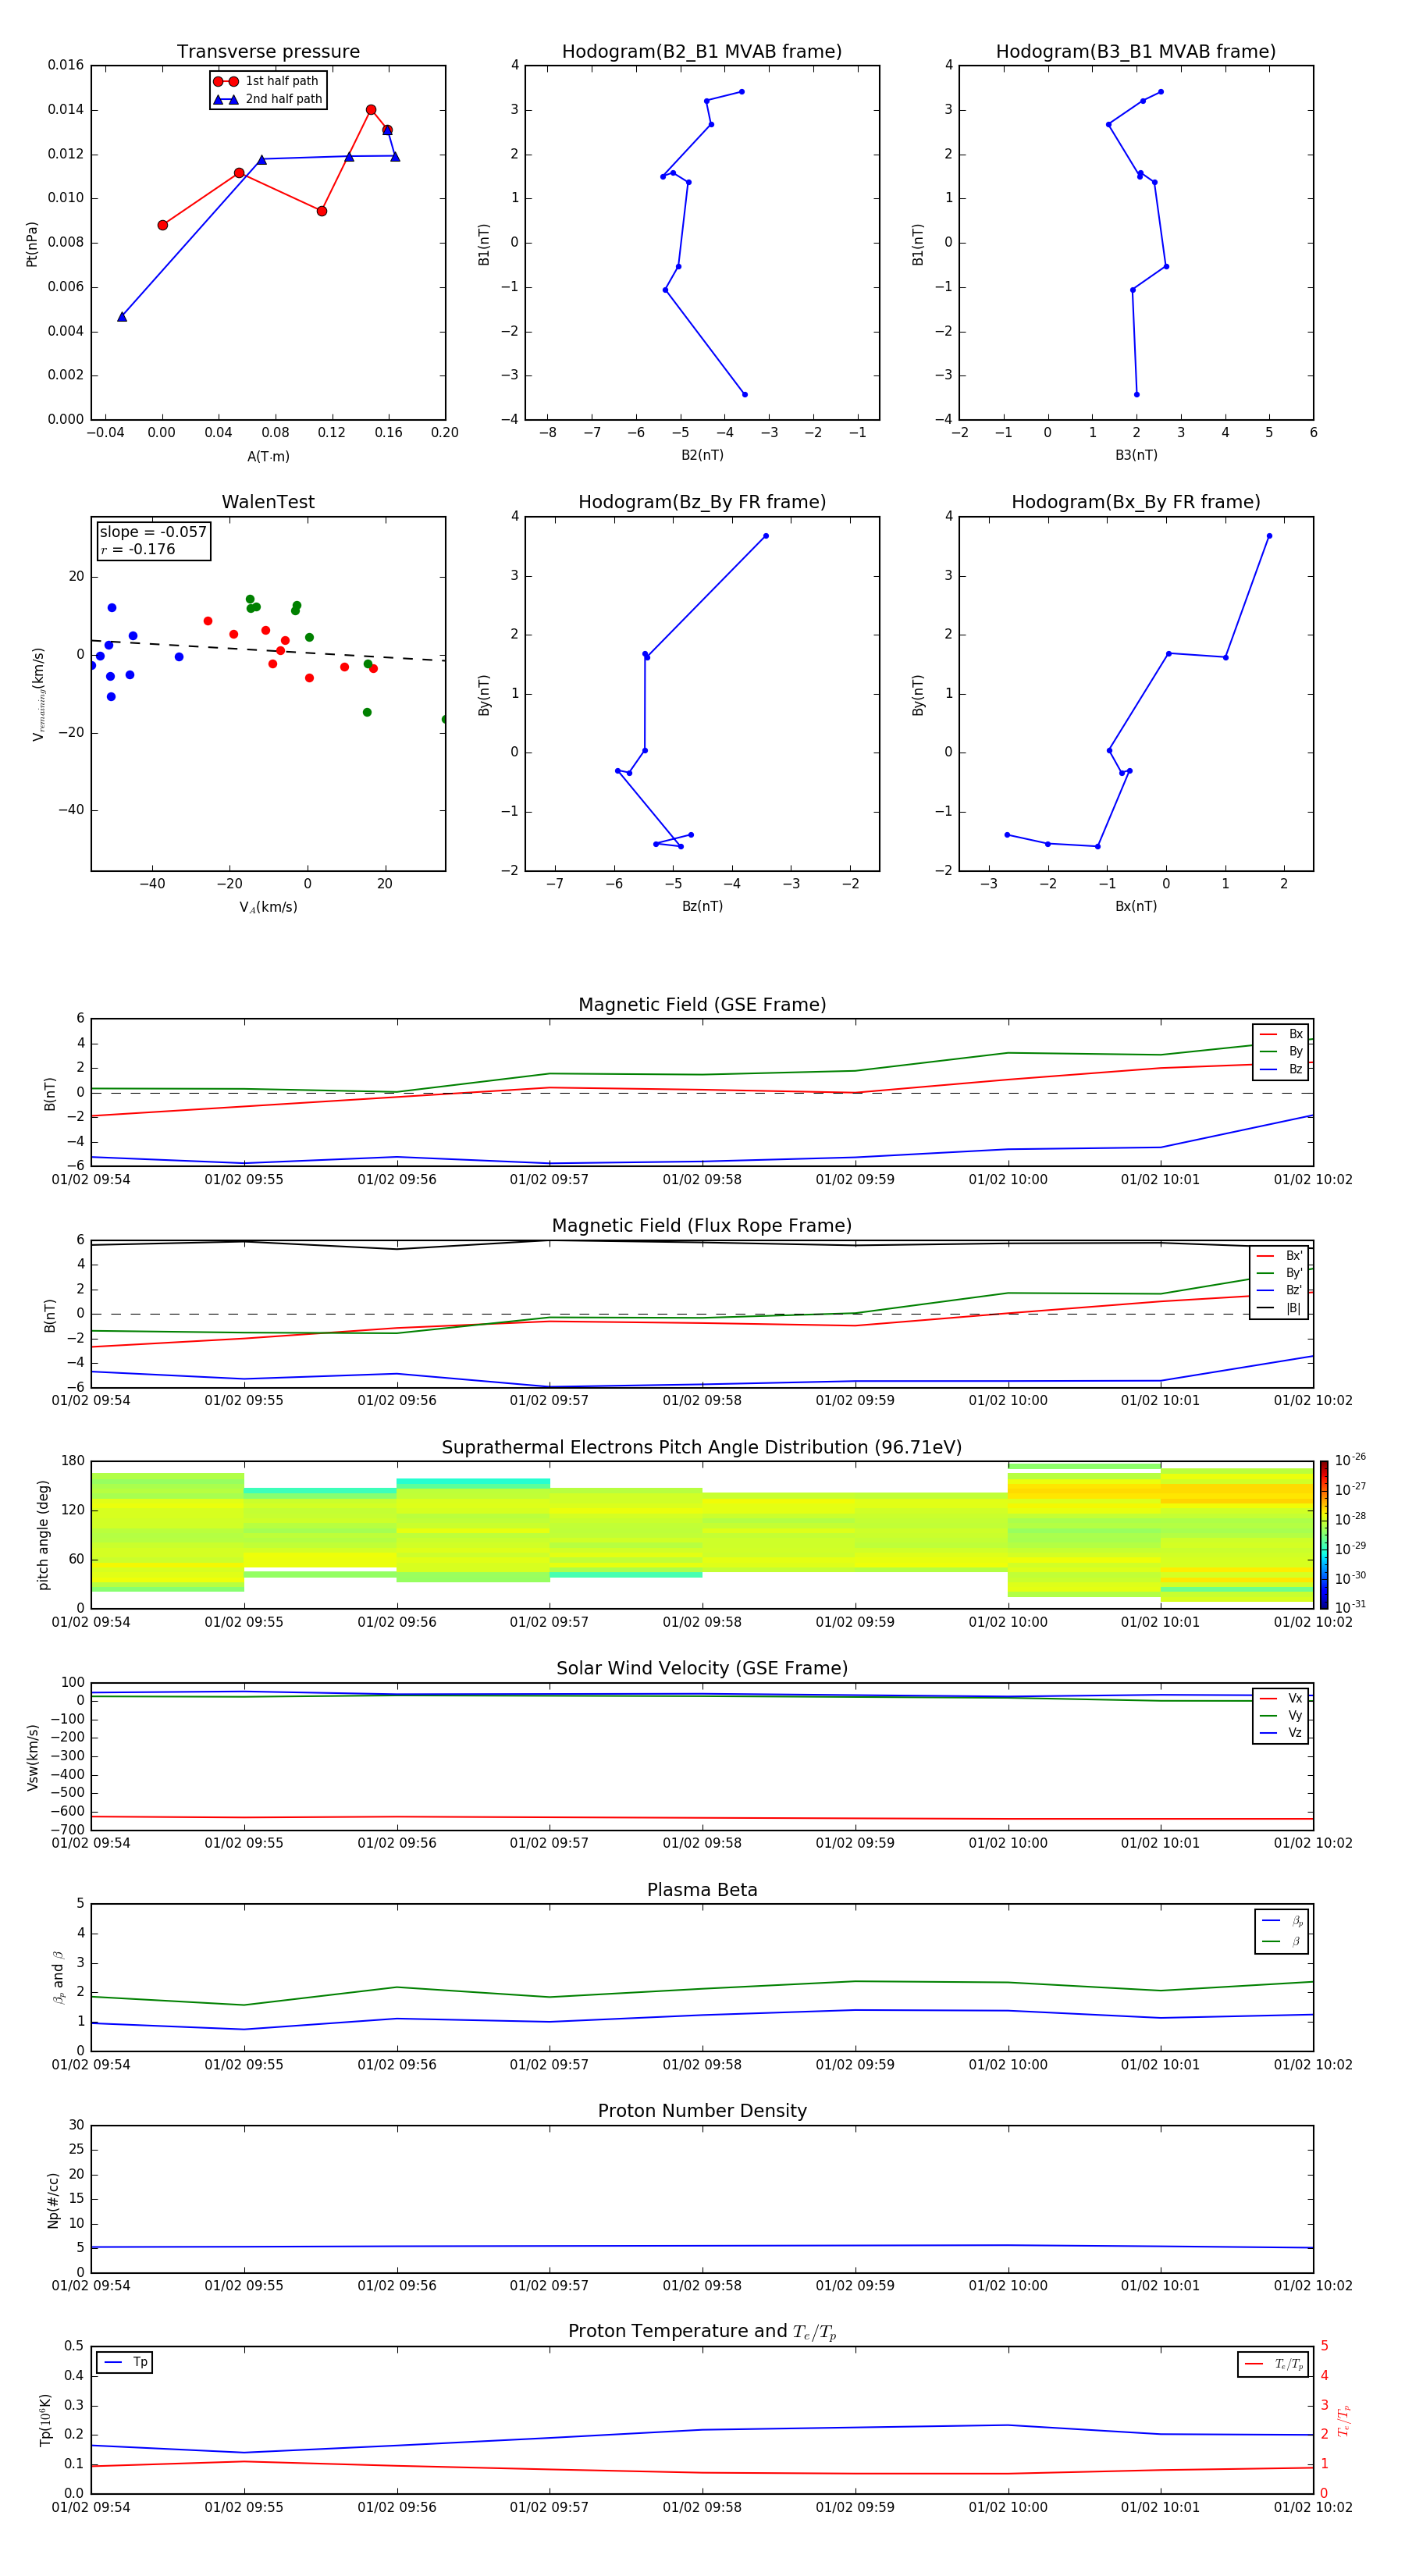This screenshot has width=1405, height=2576.
Task: Click the "Bz(nT)" x-axis label
Action: point(702,906)
